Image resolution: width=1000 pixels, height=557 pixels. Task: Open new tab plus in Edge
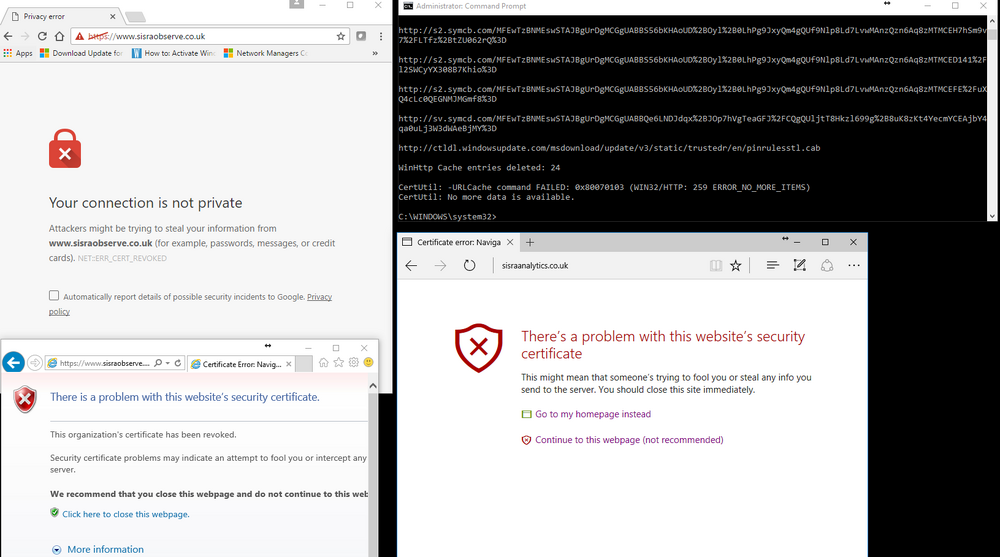pos(530,242)
